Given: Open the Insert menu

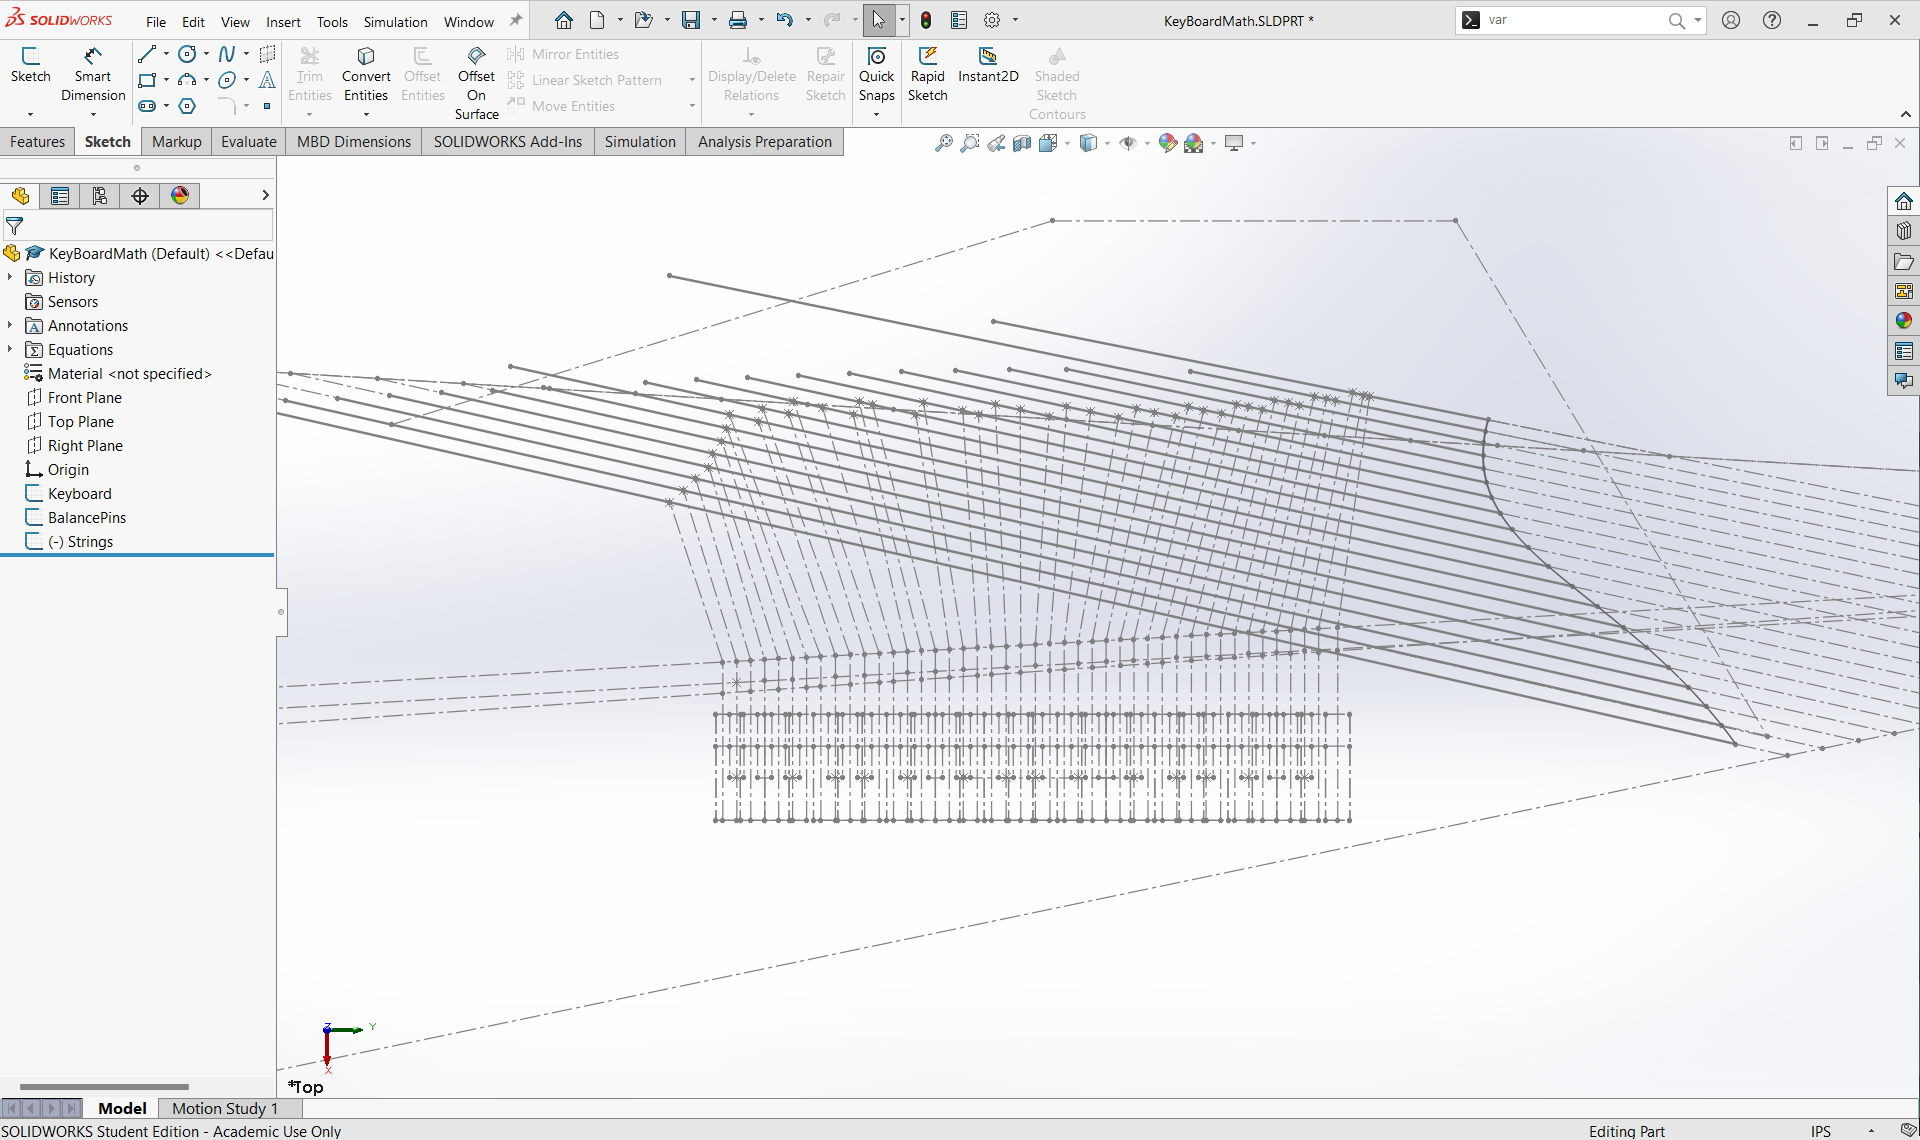Looking at the screenshot, I should [283, 22].
